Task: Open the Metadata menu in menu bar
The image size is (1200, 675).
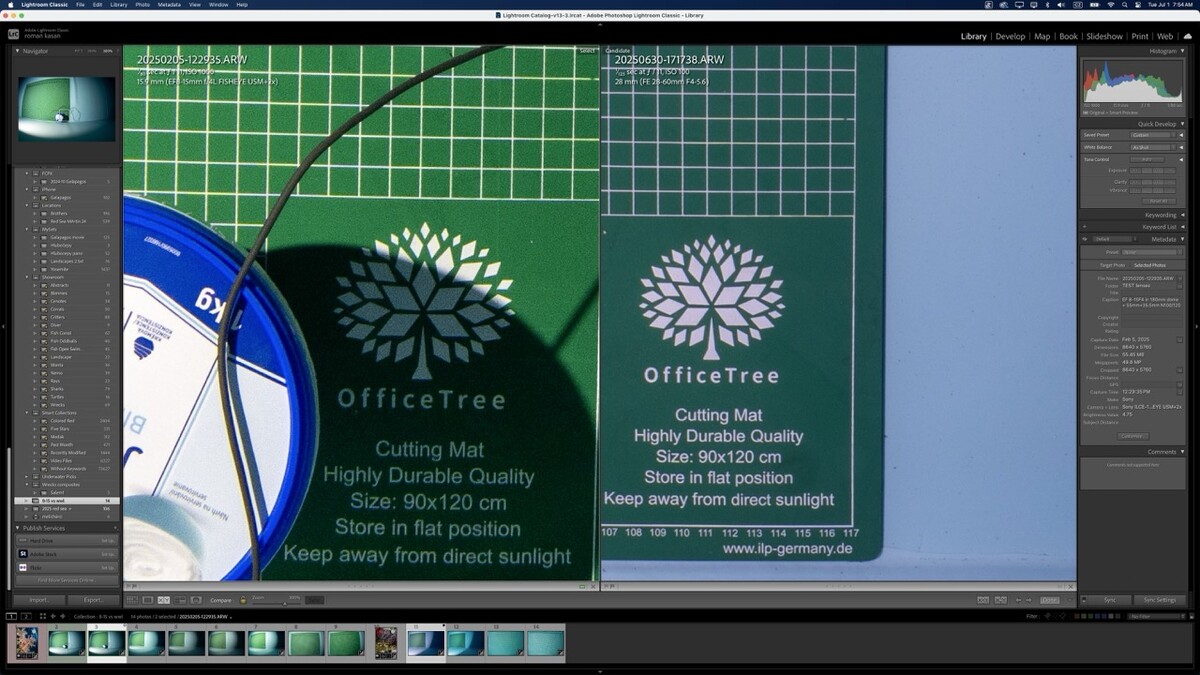Action: [x=169, y=5]
